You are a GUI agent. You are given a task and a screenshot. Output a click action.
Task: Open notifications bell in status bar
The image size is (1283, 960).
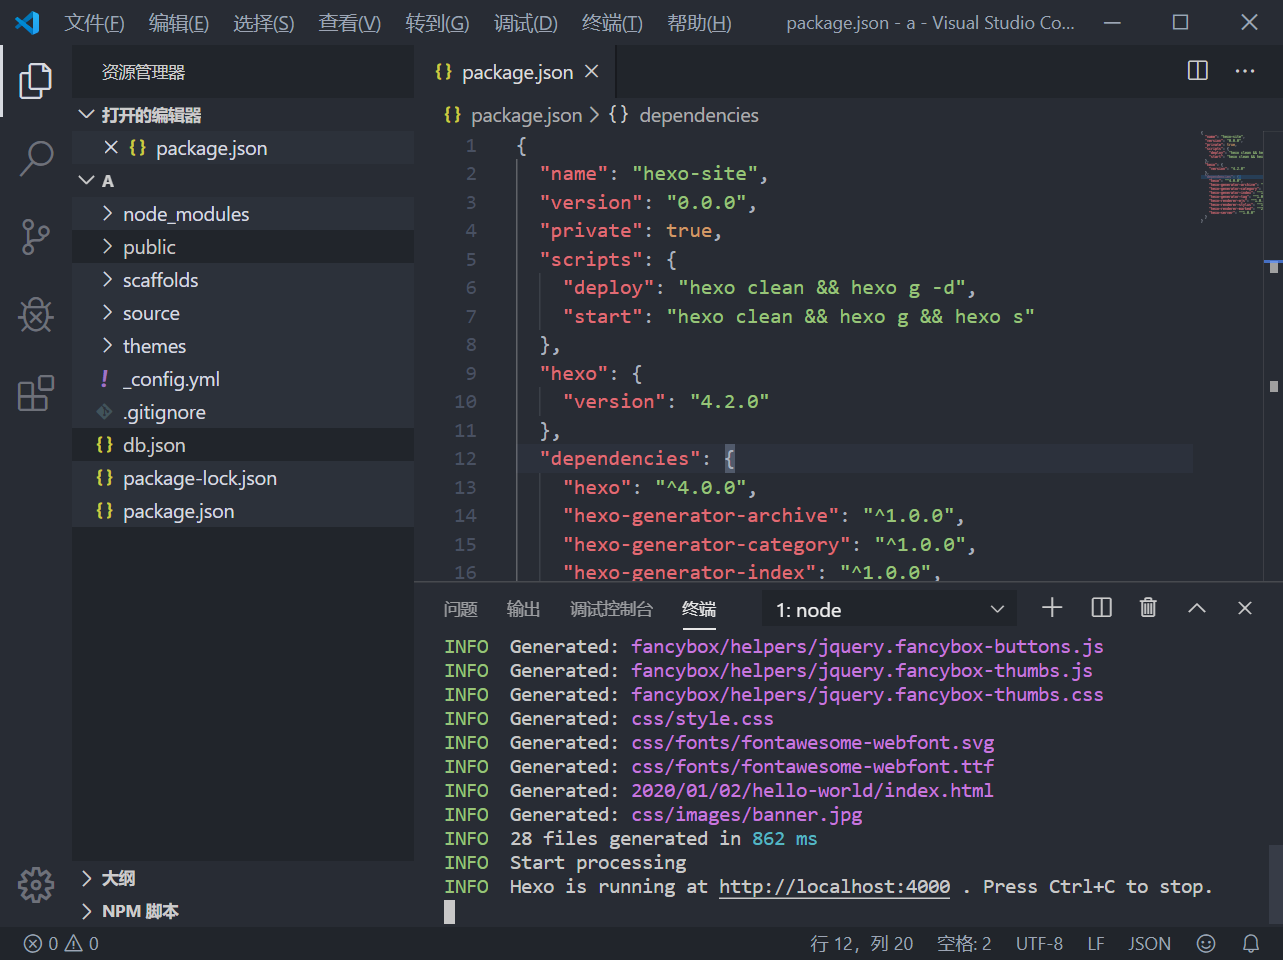(x=1250, y=943)
